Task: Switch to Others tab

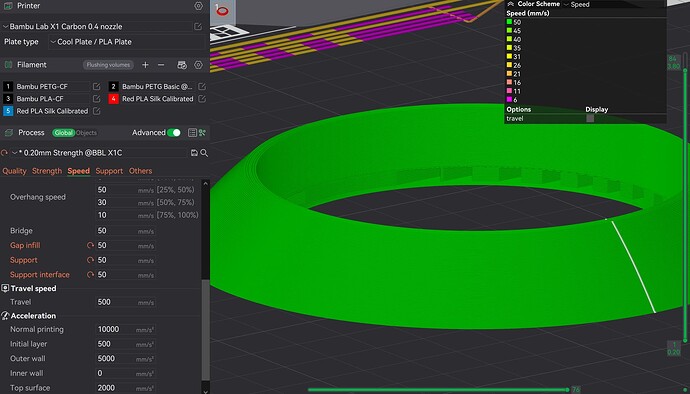Action: (140, 171)
